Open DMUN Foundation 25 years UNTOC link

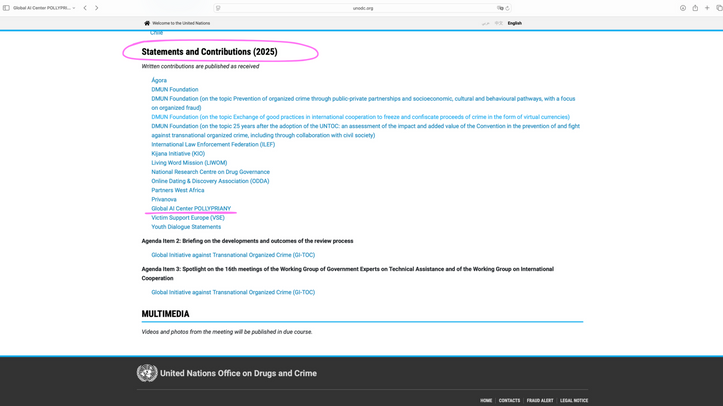(366, 131)
